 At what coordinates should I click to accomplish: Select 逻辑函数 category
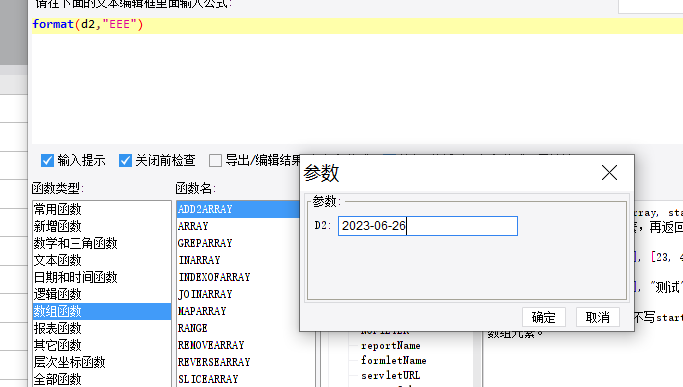click(x=101, y=294)
